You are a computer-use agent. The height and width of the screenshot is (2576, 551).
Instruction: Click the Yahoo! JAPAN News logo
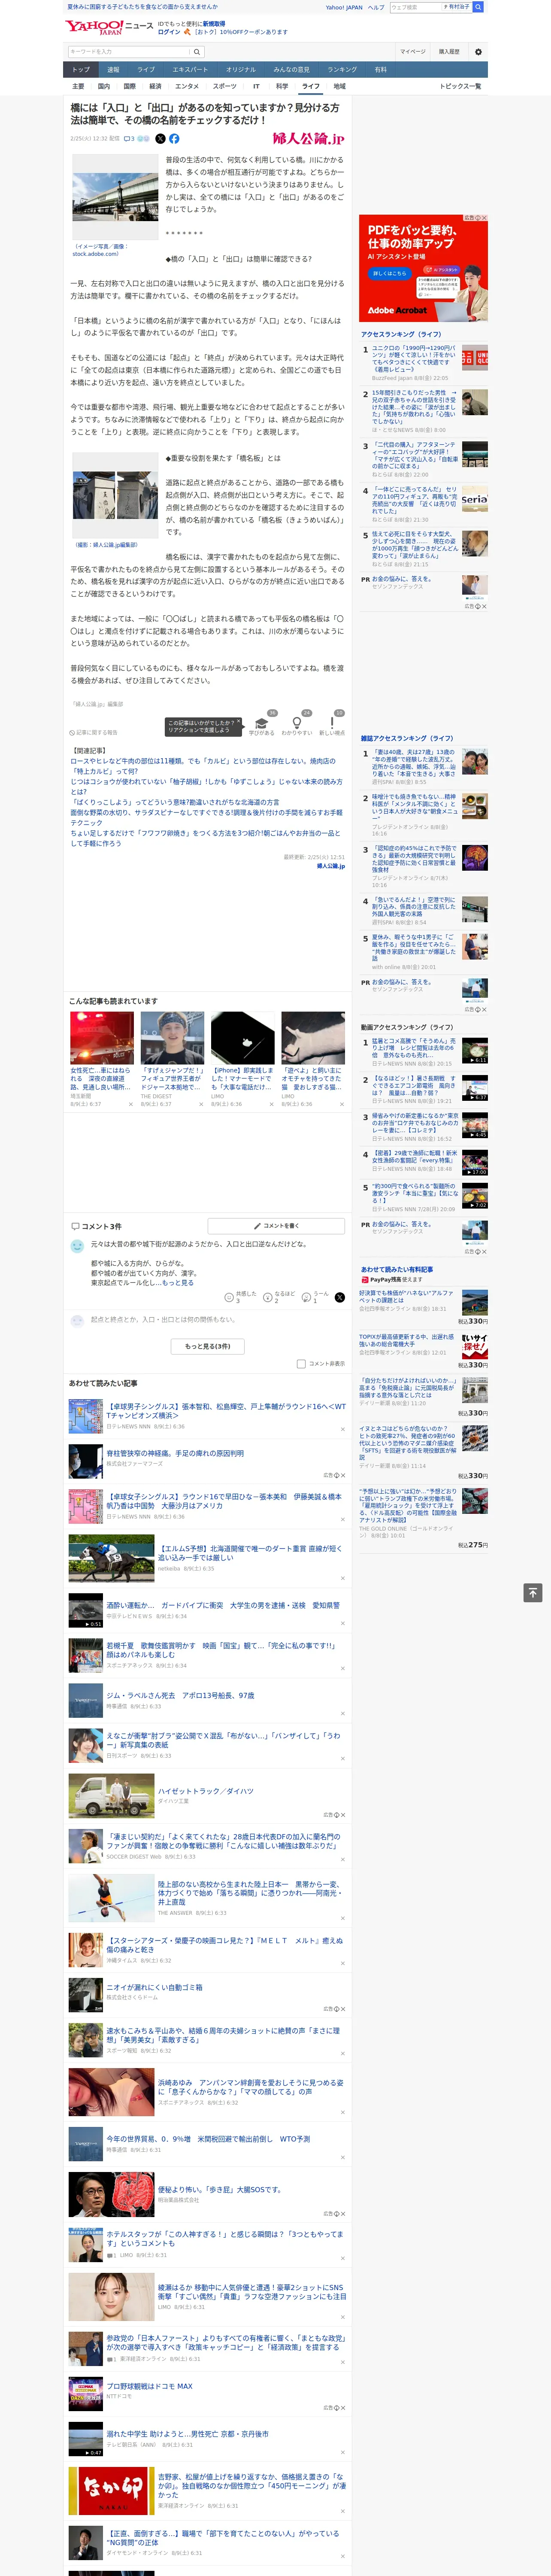[x=109, y=27]
